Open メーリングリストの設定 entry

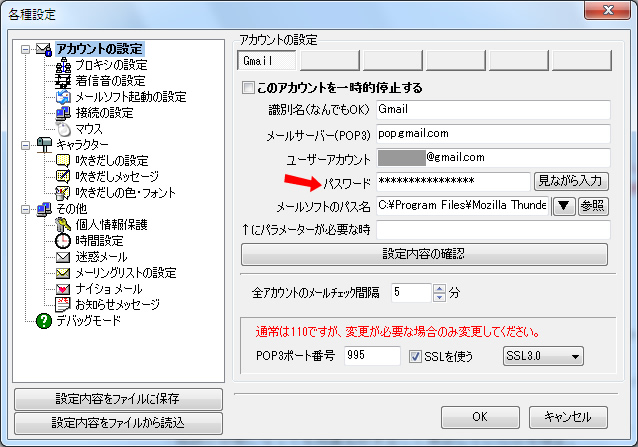click(126, 273)
